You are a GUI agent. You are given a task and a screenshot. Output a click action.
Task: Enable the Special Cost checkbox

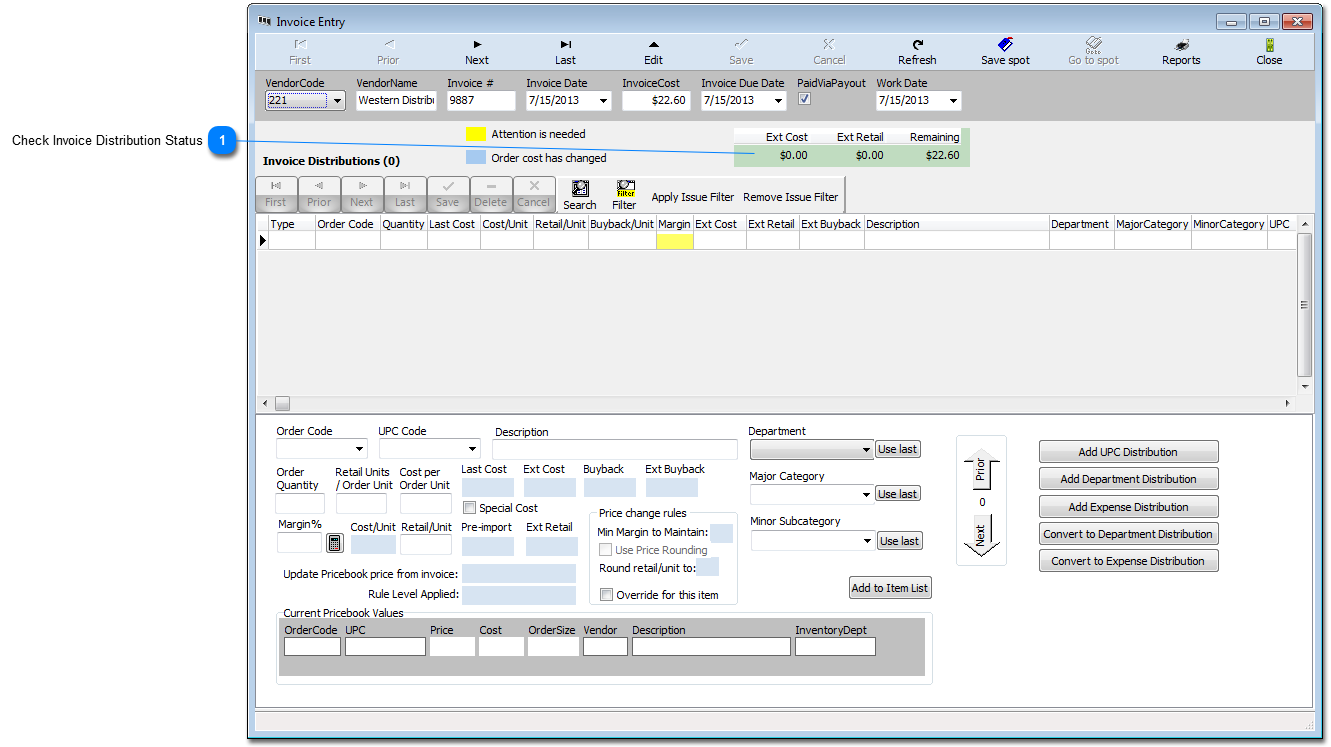tap(470, 508)
